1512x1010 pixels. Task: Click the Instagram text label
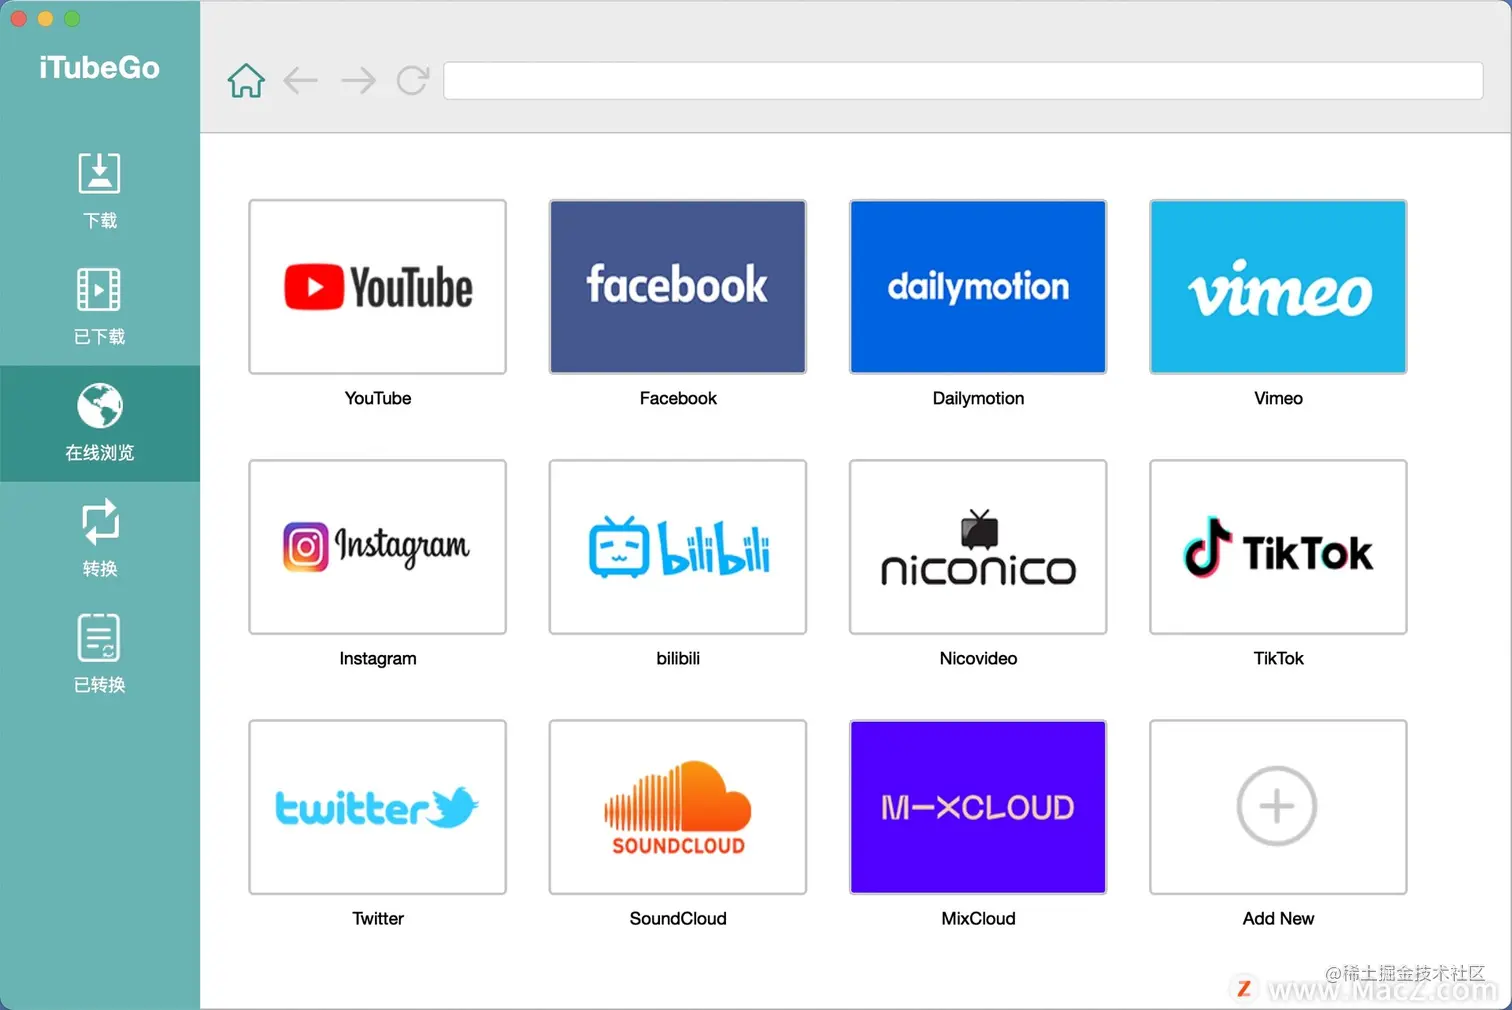click(378, 658)
